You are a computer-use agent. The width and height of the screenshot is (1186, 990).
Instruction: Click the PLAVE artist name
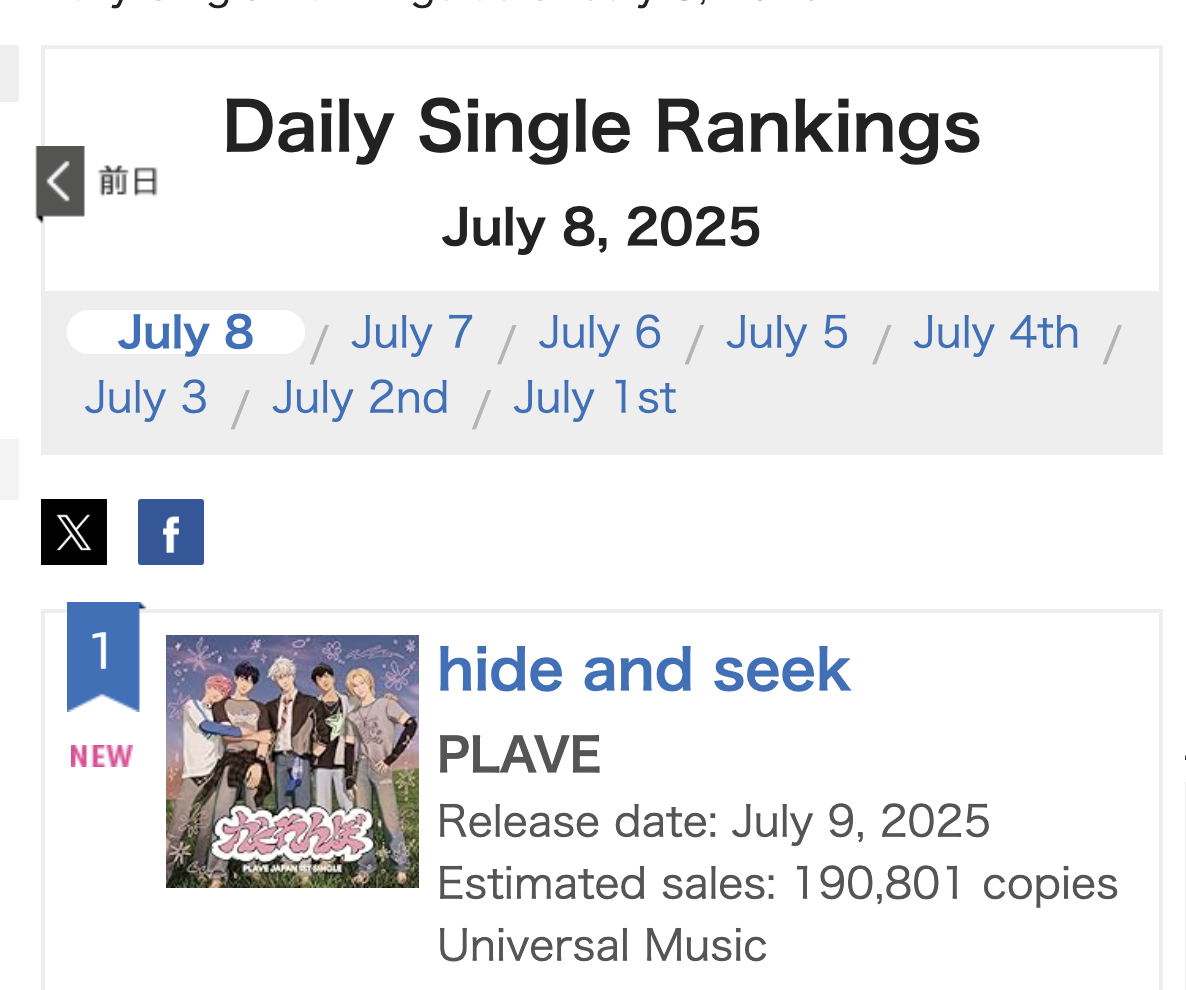point(519,755)
